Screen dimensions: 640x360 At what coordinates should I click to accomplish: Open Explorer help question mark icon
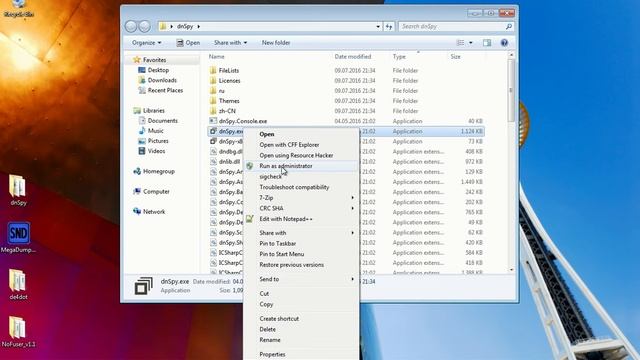(x=504, y=42)
